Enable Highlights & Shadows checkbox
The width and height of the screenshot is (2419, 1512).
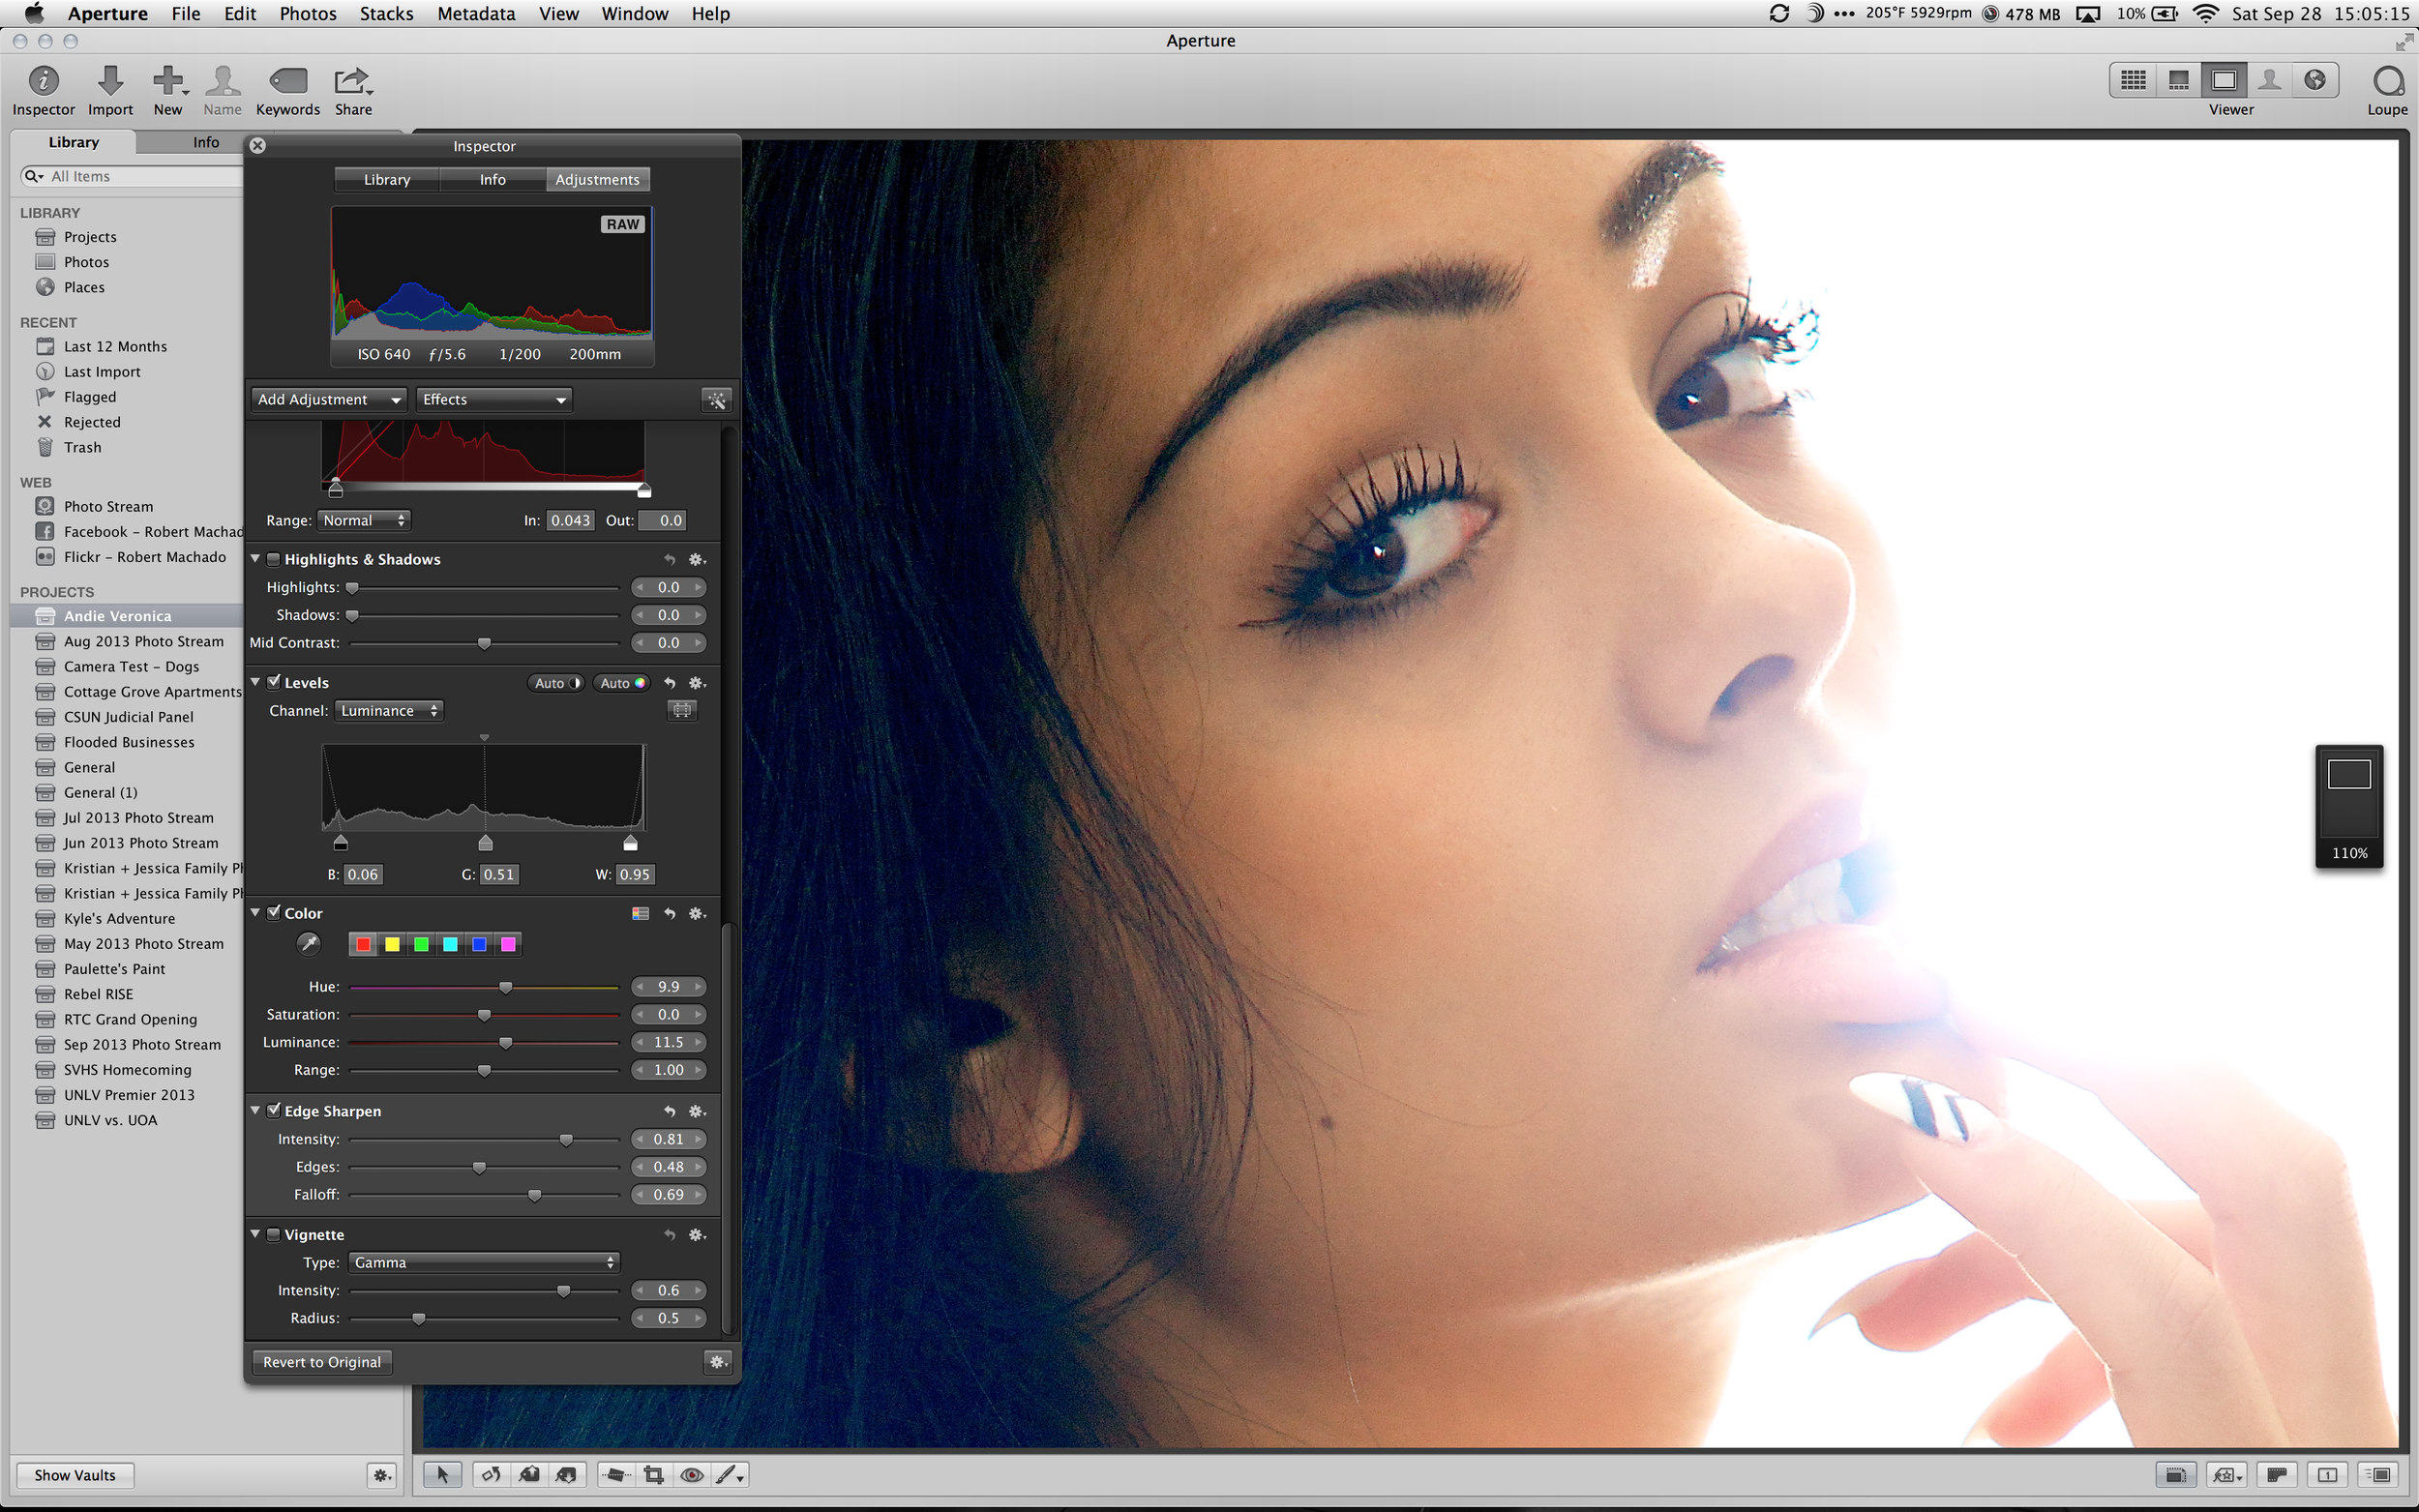tap(273, 559)
